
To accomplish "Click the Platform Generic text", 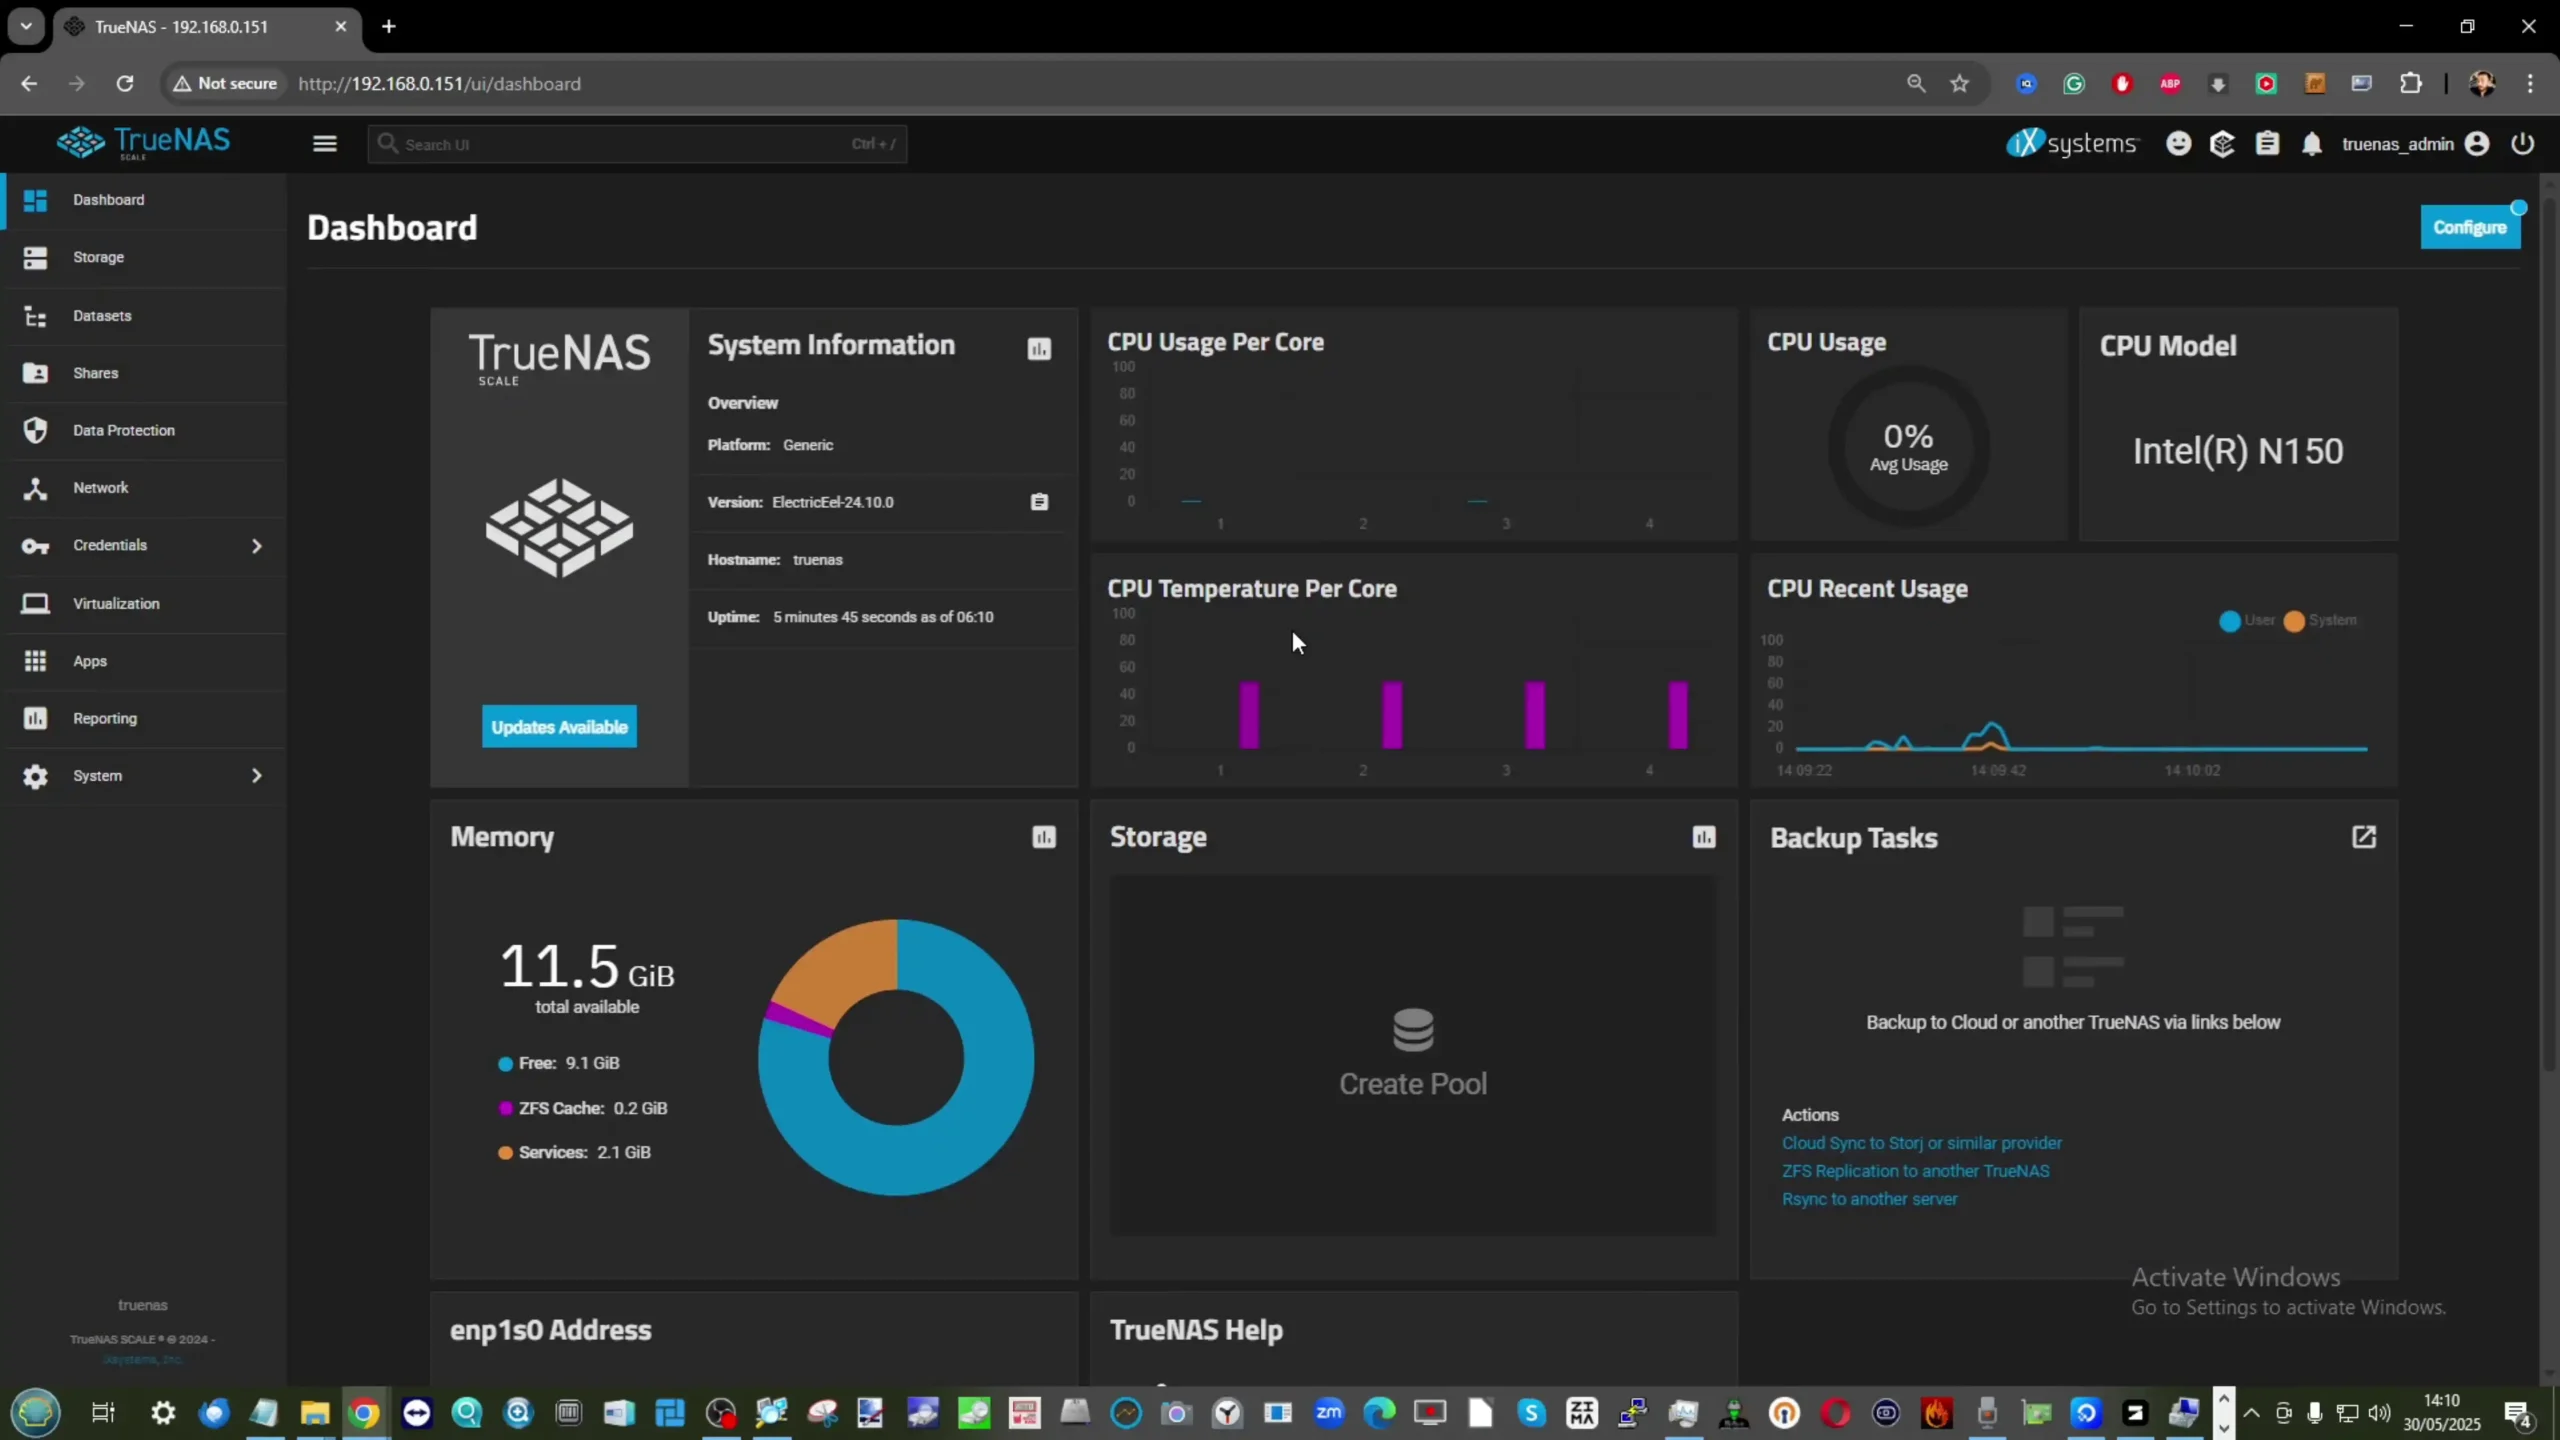I will tap(770, 445).
